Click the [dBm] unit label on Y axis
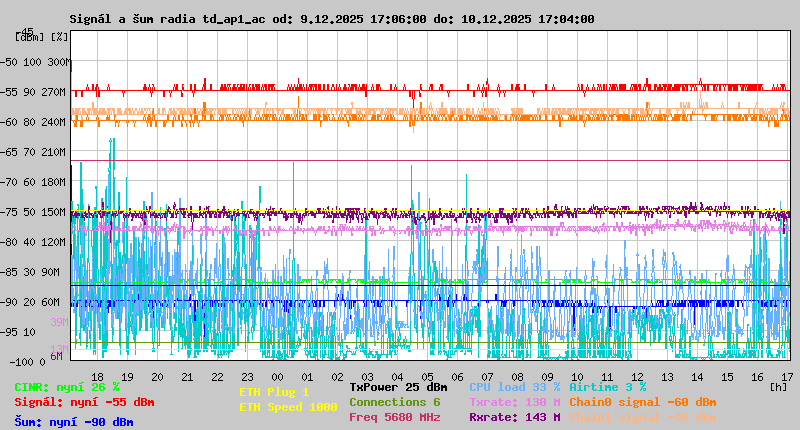This screenshot has width=800, height=430. [29, 36]
